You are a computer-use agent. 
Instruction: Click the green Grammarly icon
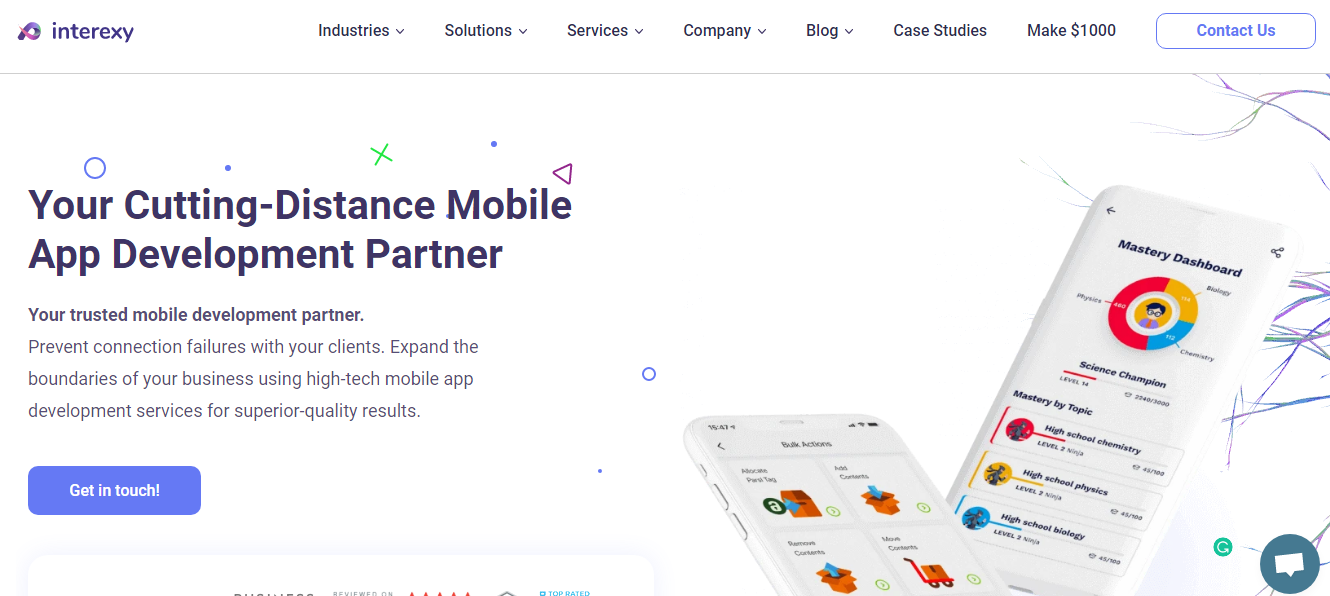coord(1222,547)
